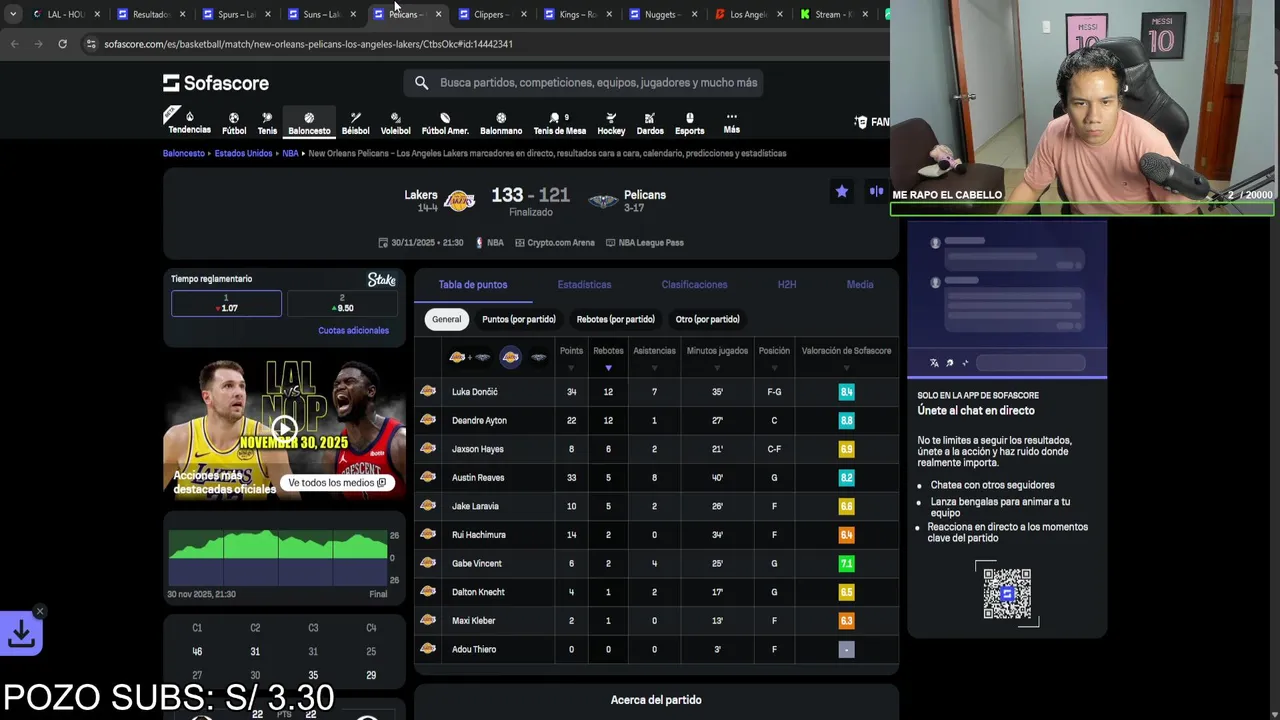Favorite this match with the star icon
This screenshot has width=1280, height=720.
pyautogui.click(x=842, y=191)
